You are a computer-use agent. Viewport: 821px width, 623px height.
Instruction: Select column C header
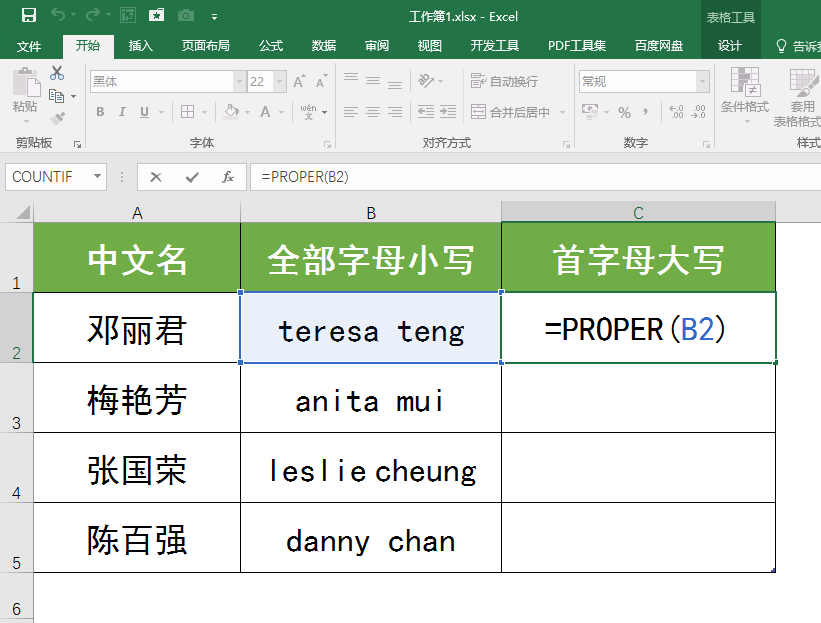[x=638, y=213]
